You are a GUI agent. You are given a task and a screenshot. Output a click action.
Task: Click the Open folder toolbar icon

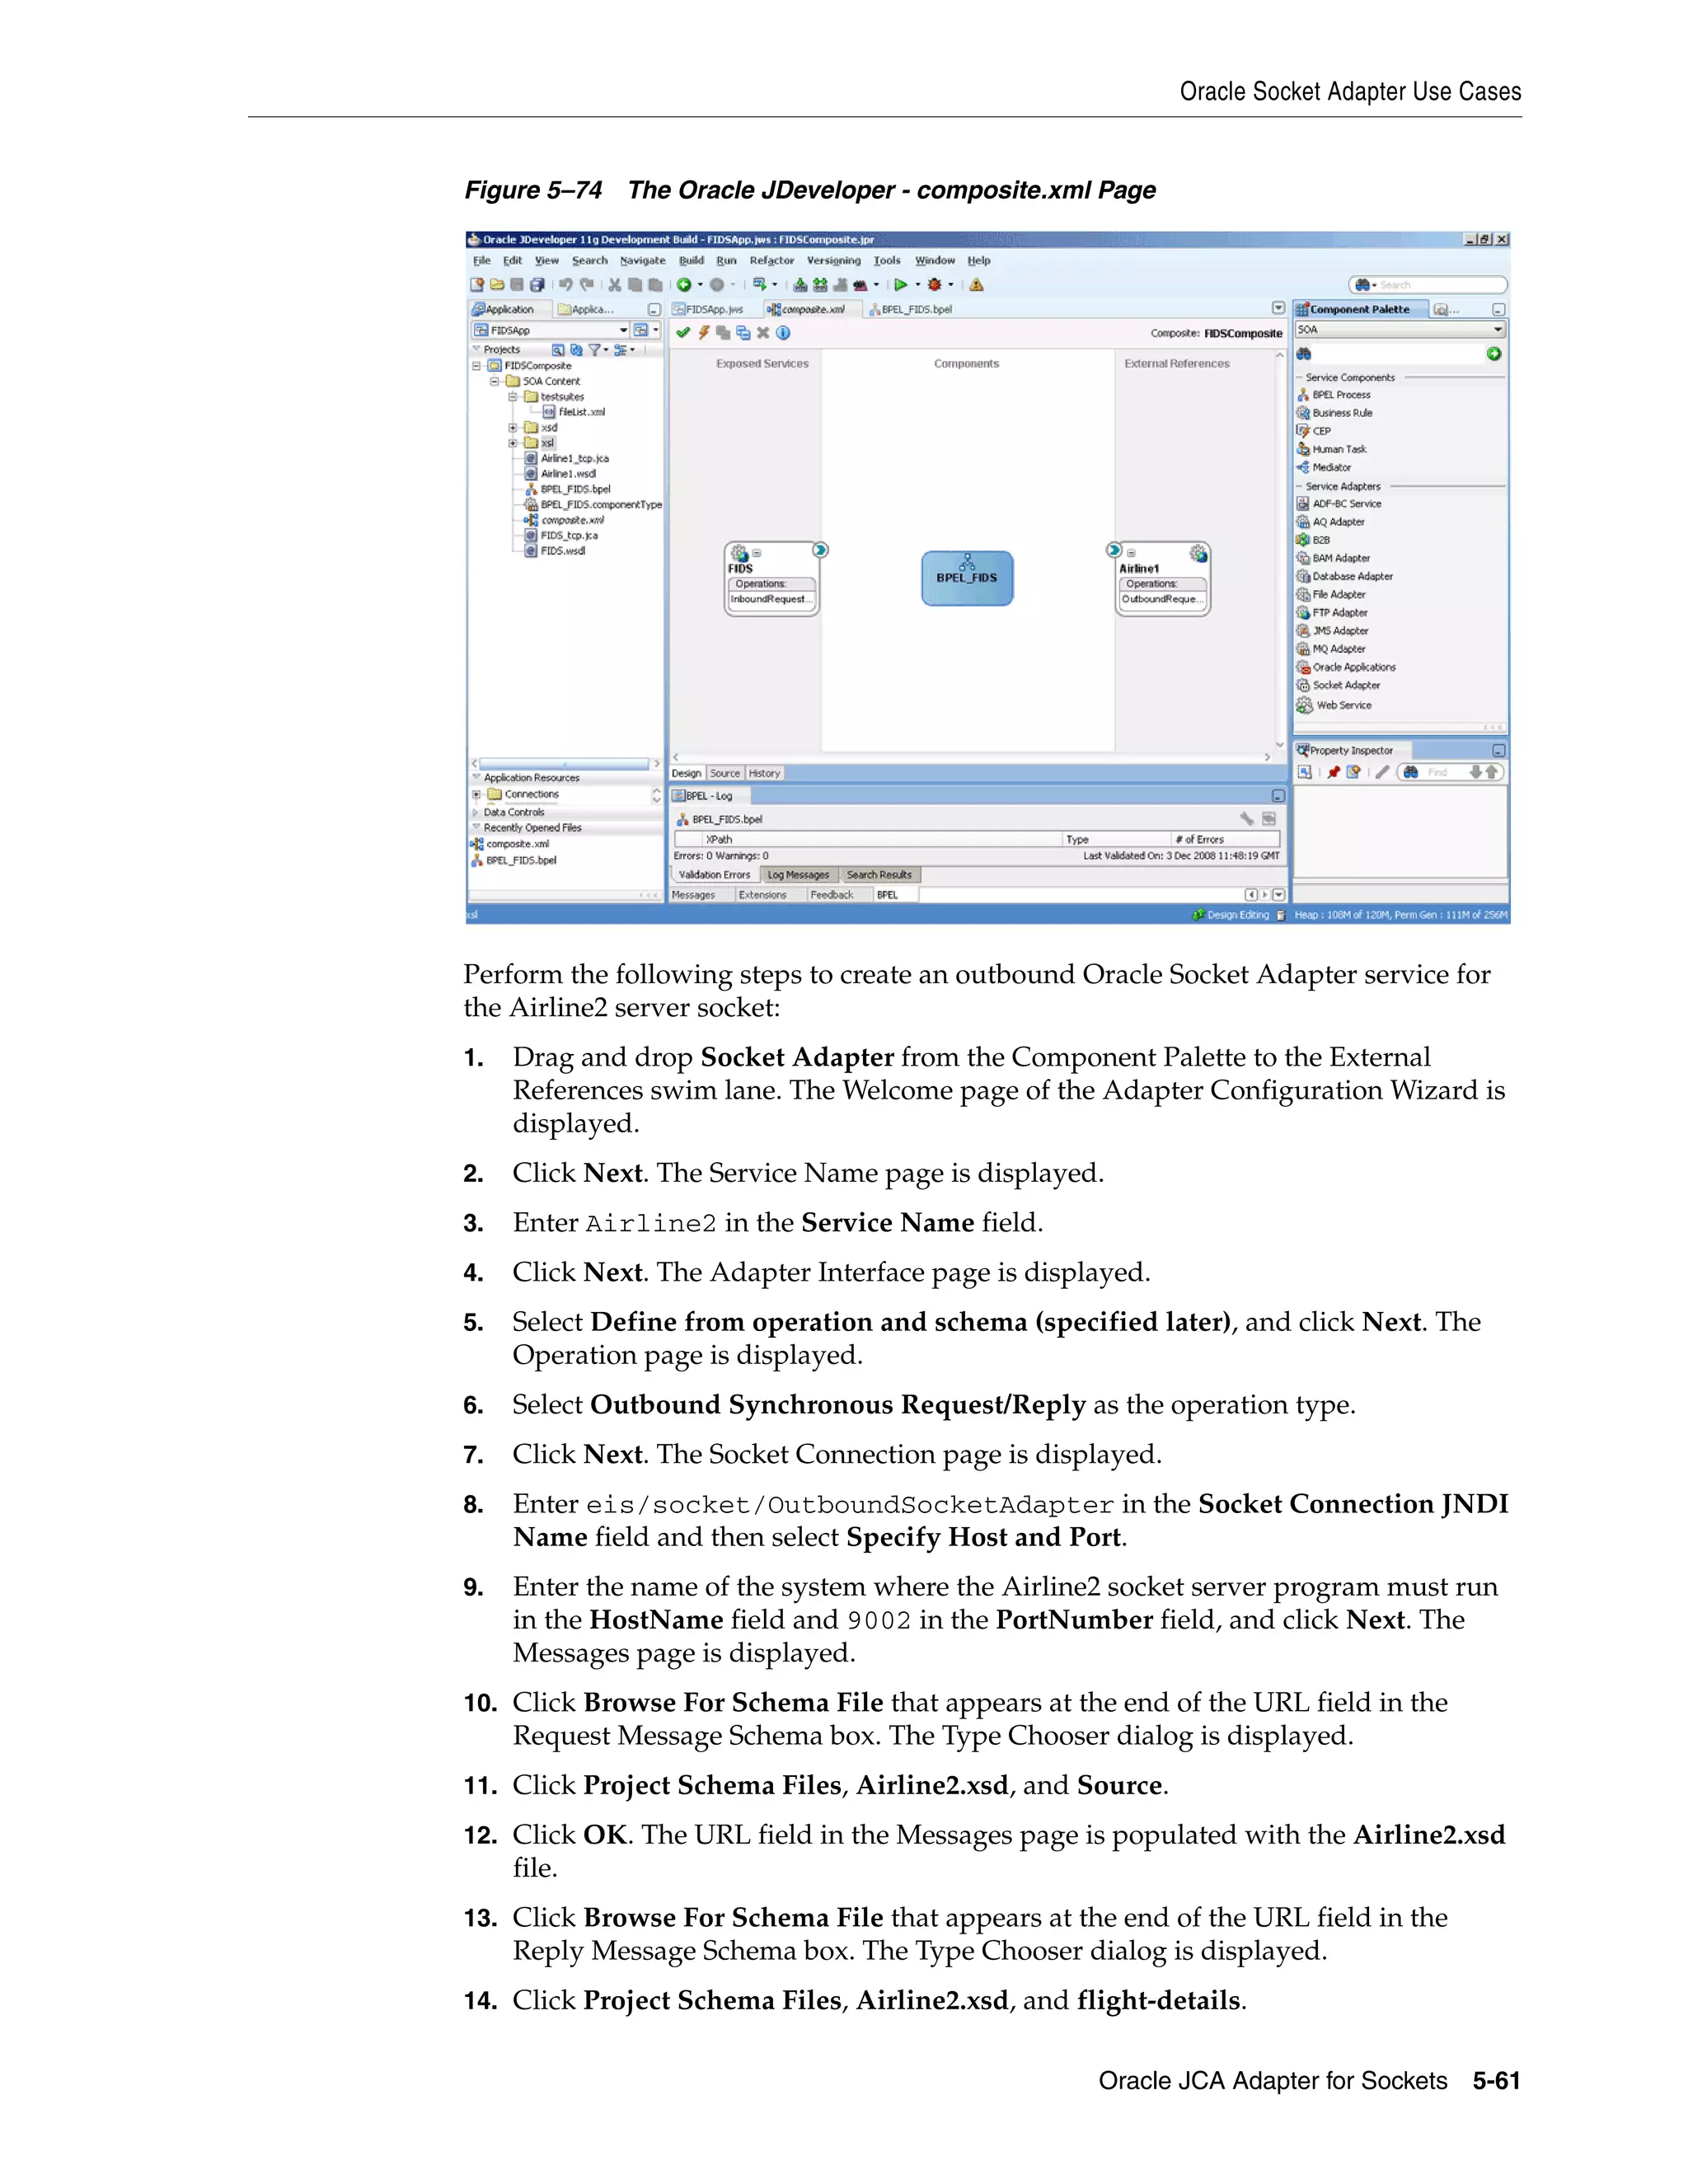point(497,285)
